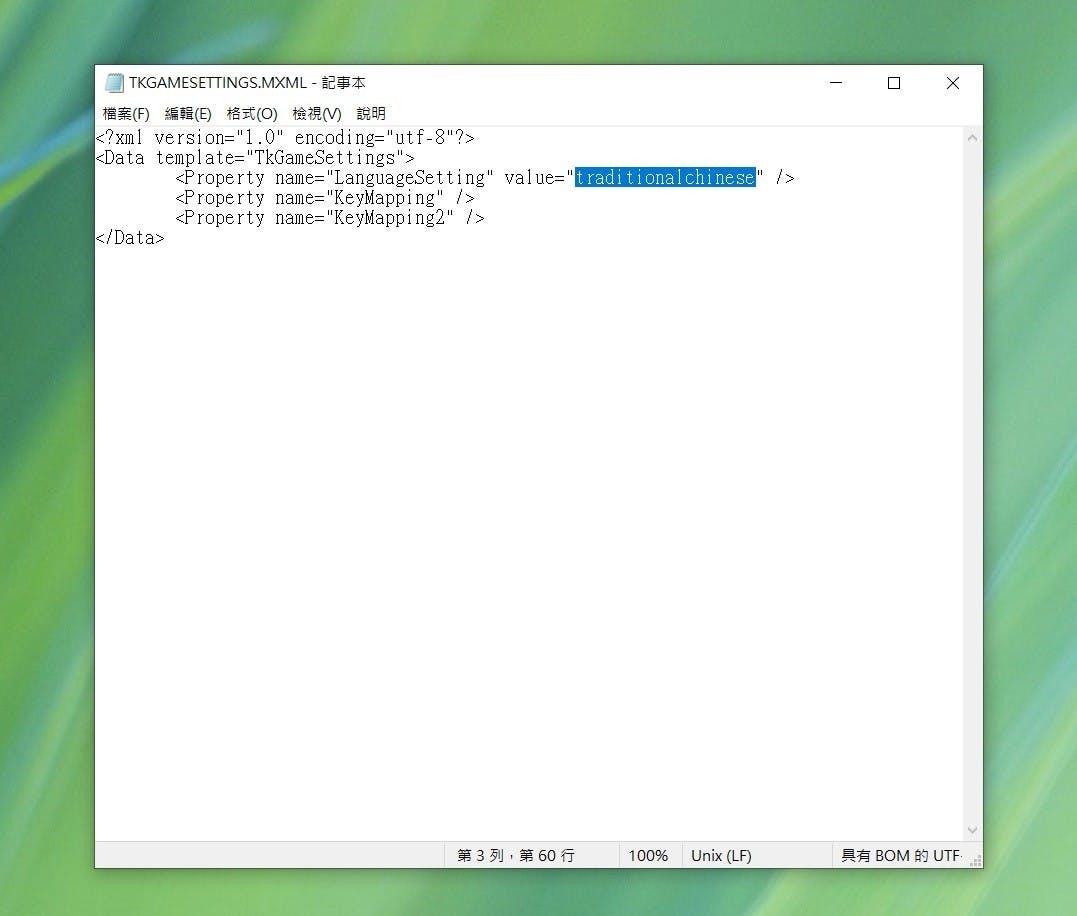Click the status bar position 第 3 列，第 60 行
The width and height of the screenshot is (1077, 916).
pos(516,856)
